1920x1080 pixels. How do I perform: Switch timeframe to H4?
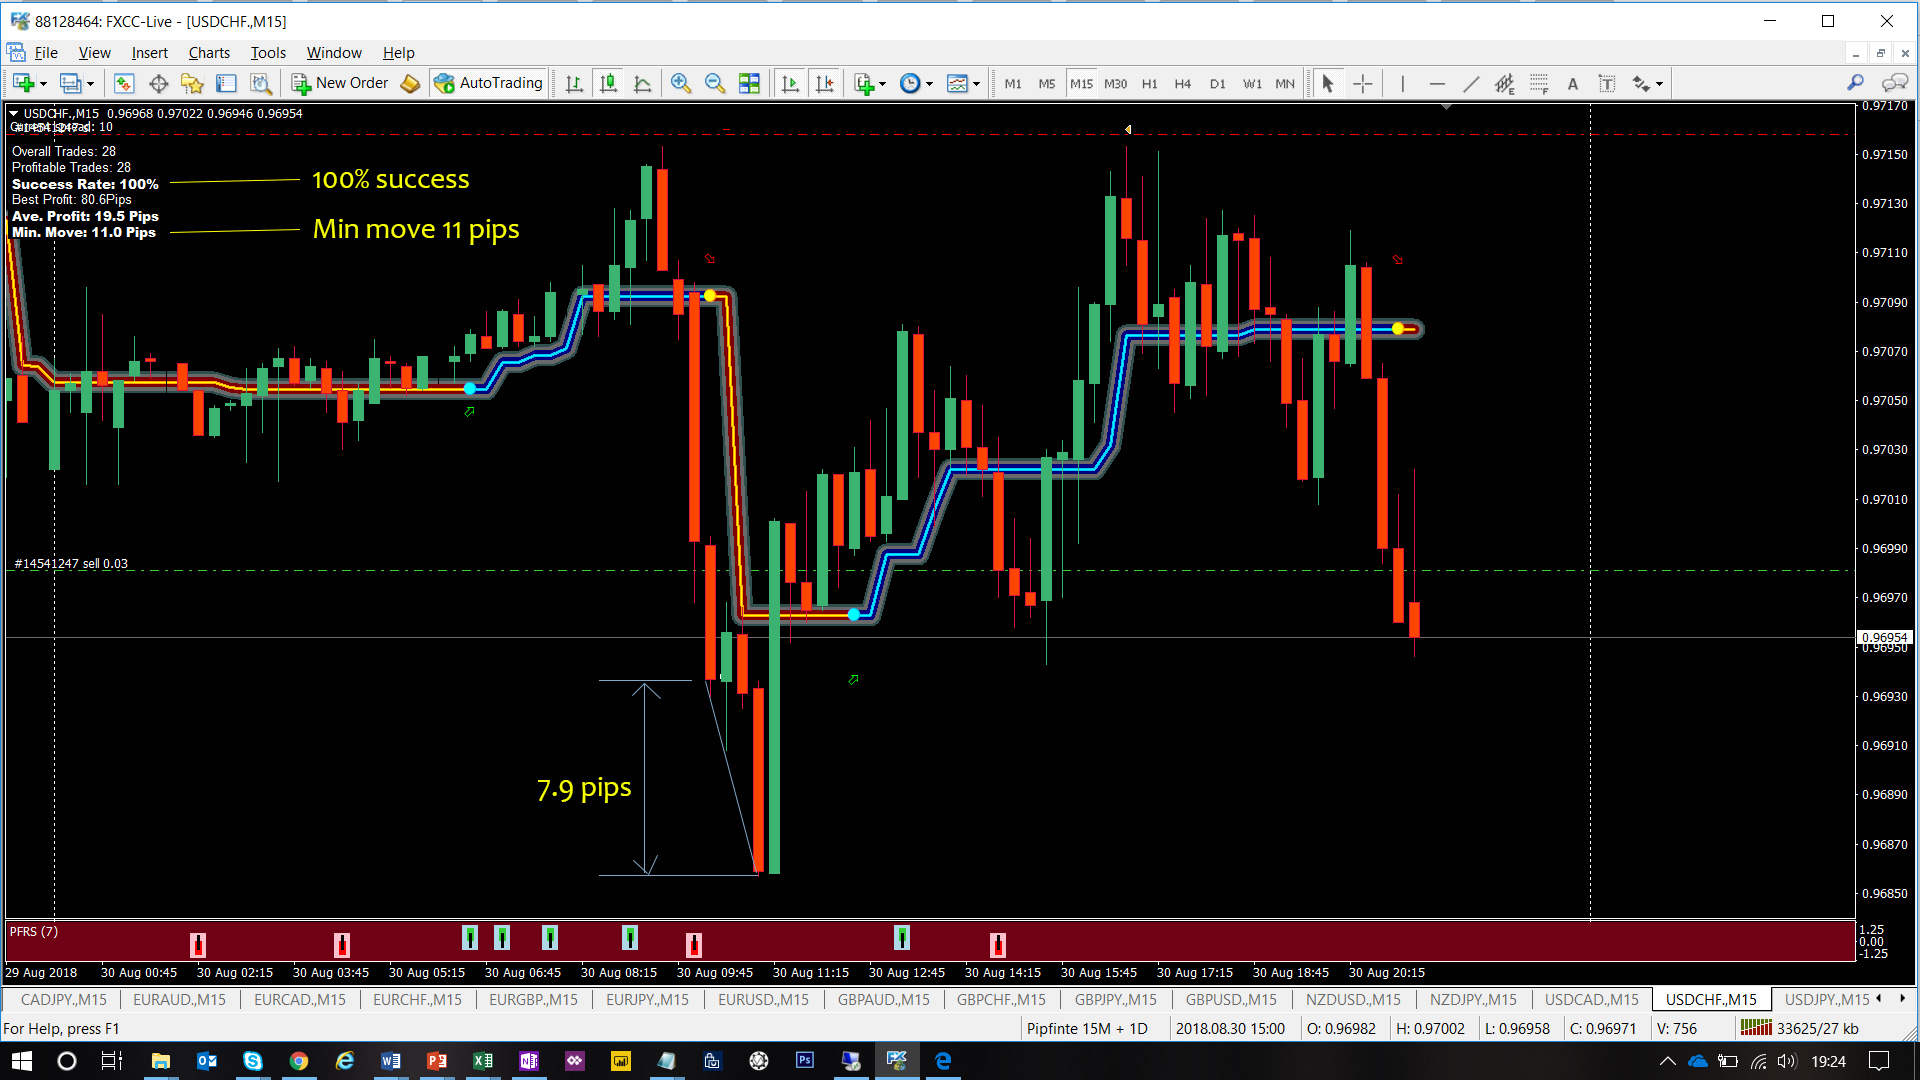[x=1182, y=84]
